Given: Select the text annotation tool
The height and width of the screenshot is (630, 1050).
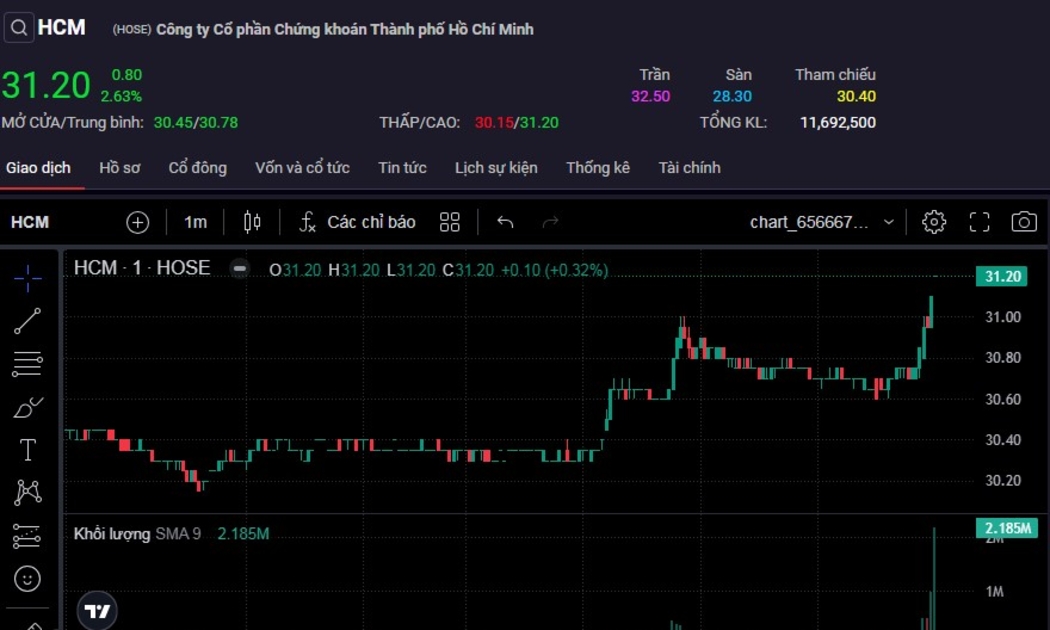Looking at the screenshot, I should 28,450.
